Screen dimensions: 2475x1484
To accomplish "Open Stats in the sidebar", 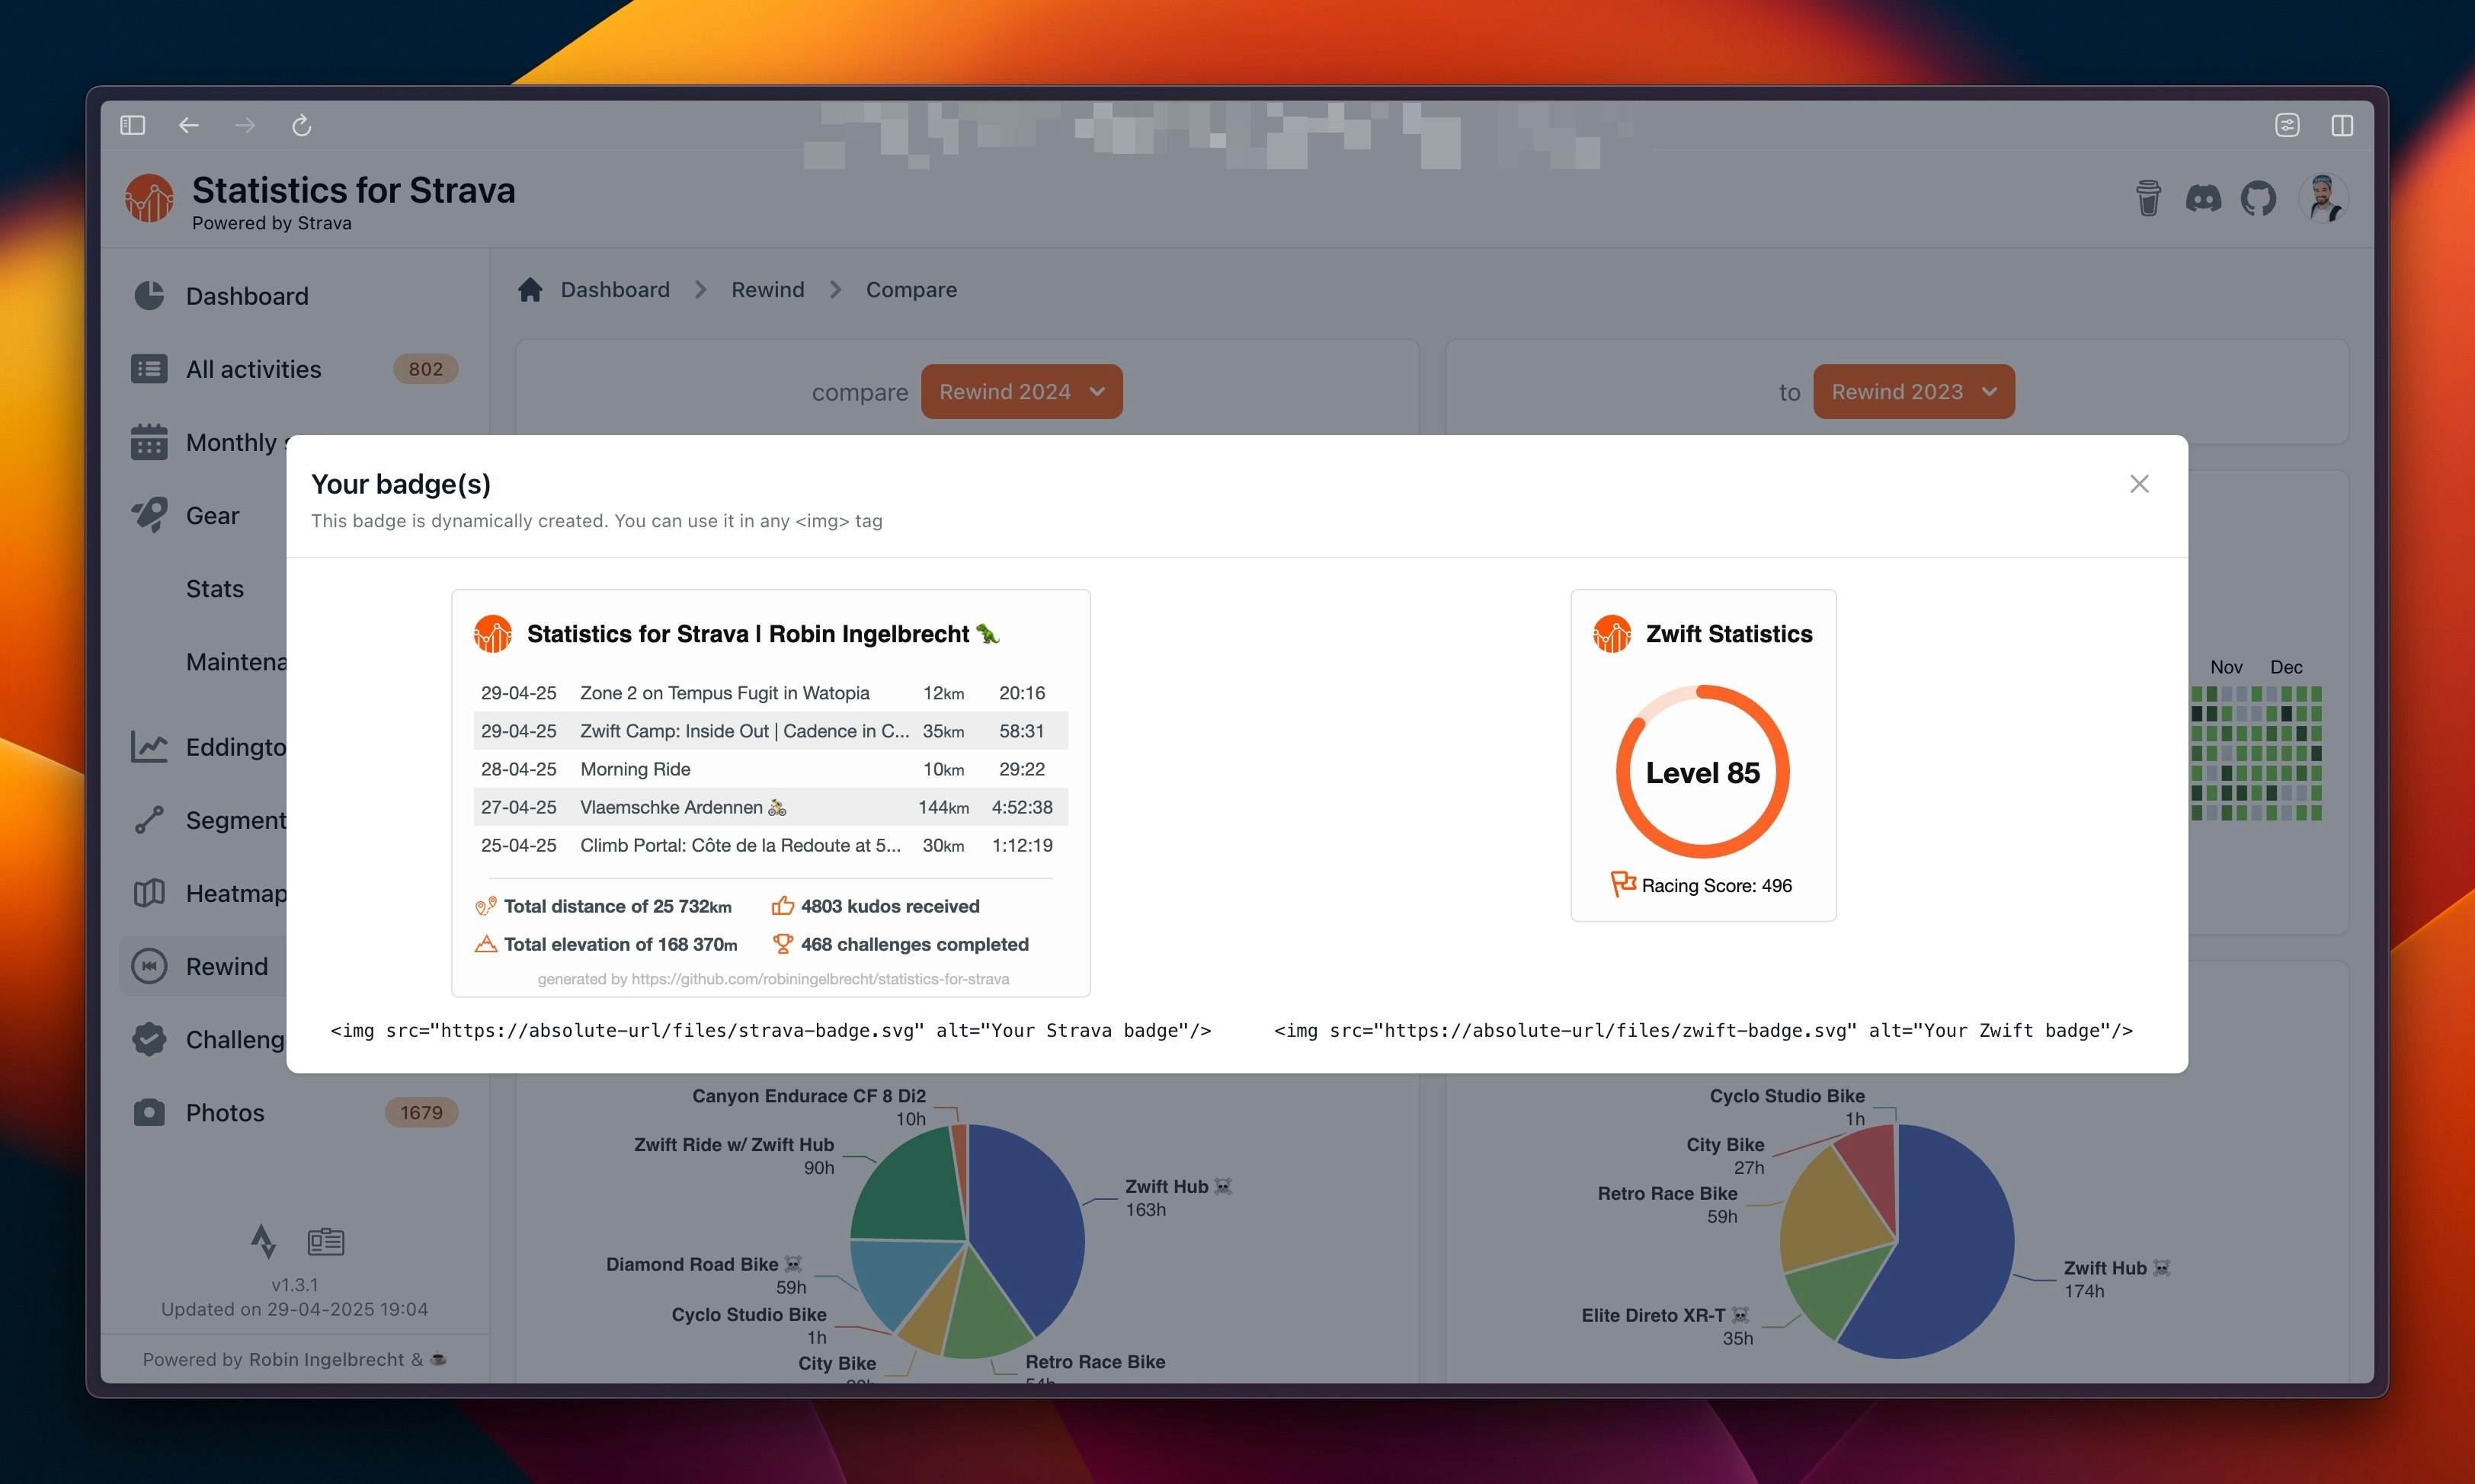I will [x=215, y=588].
